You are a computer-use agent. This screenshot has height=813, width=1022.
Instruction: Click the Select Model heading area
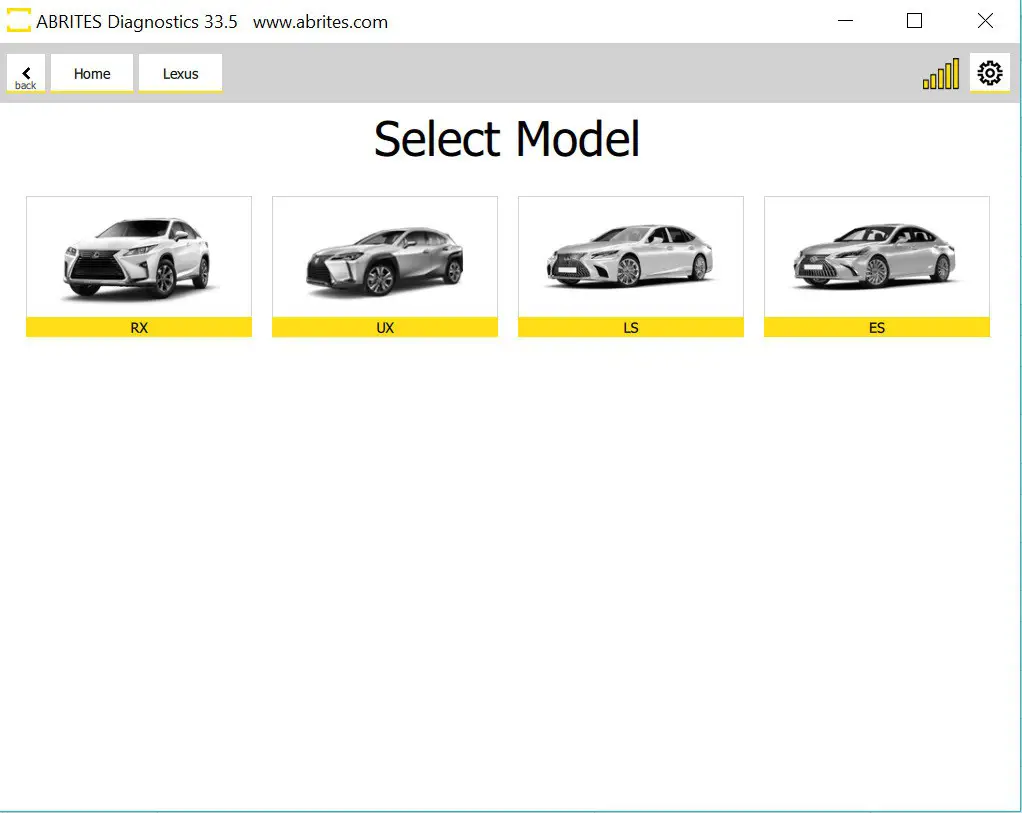coord(506,140)
